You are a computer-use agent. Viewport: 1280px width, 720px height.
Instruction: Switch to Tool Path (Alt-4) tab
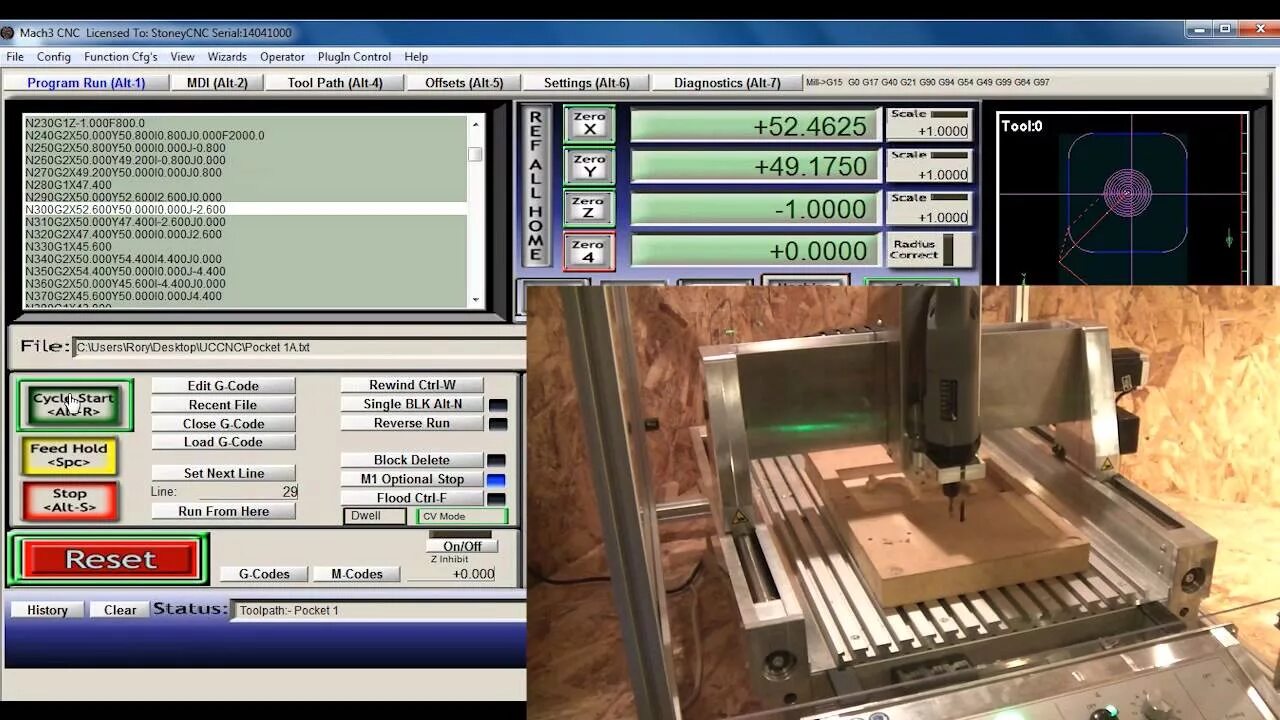coord(335,83)
